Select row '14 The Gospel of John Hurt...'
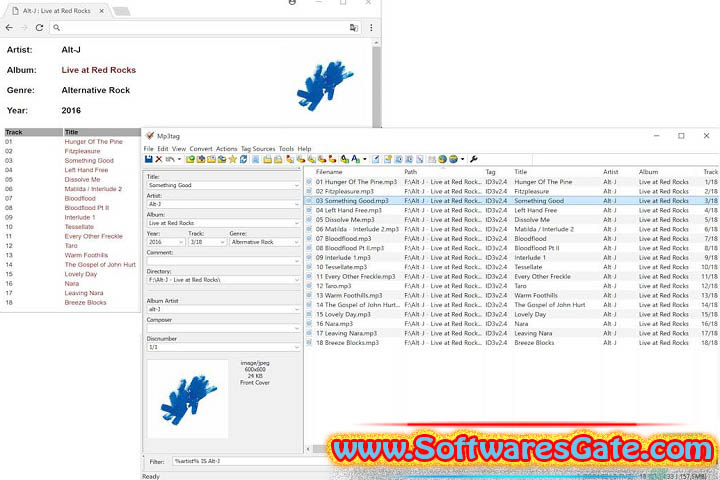The height and width of the screenshot is (480, 720). 511,305
